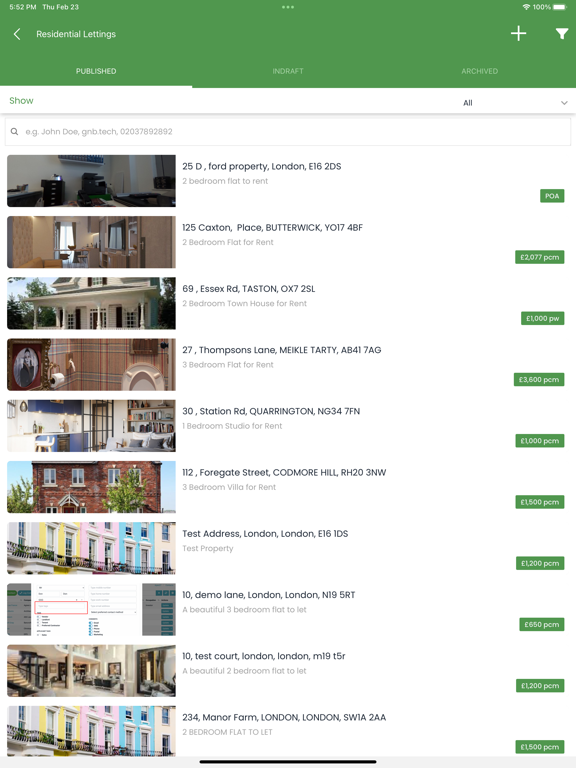
Task: Tap the £1,000 pcm price badge
Action: [x=540, y=441]
